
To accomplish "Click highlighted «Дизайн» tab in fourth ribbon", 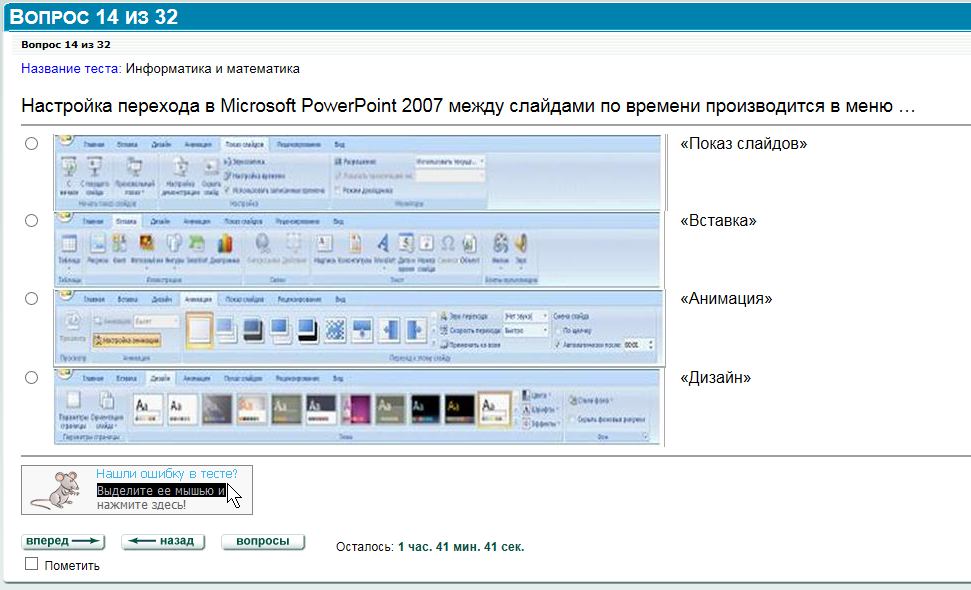I will pyautogui.click(x=160, y=378).
